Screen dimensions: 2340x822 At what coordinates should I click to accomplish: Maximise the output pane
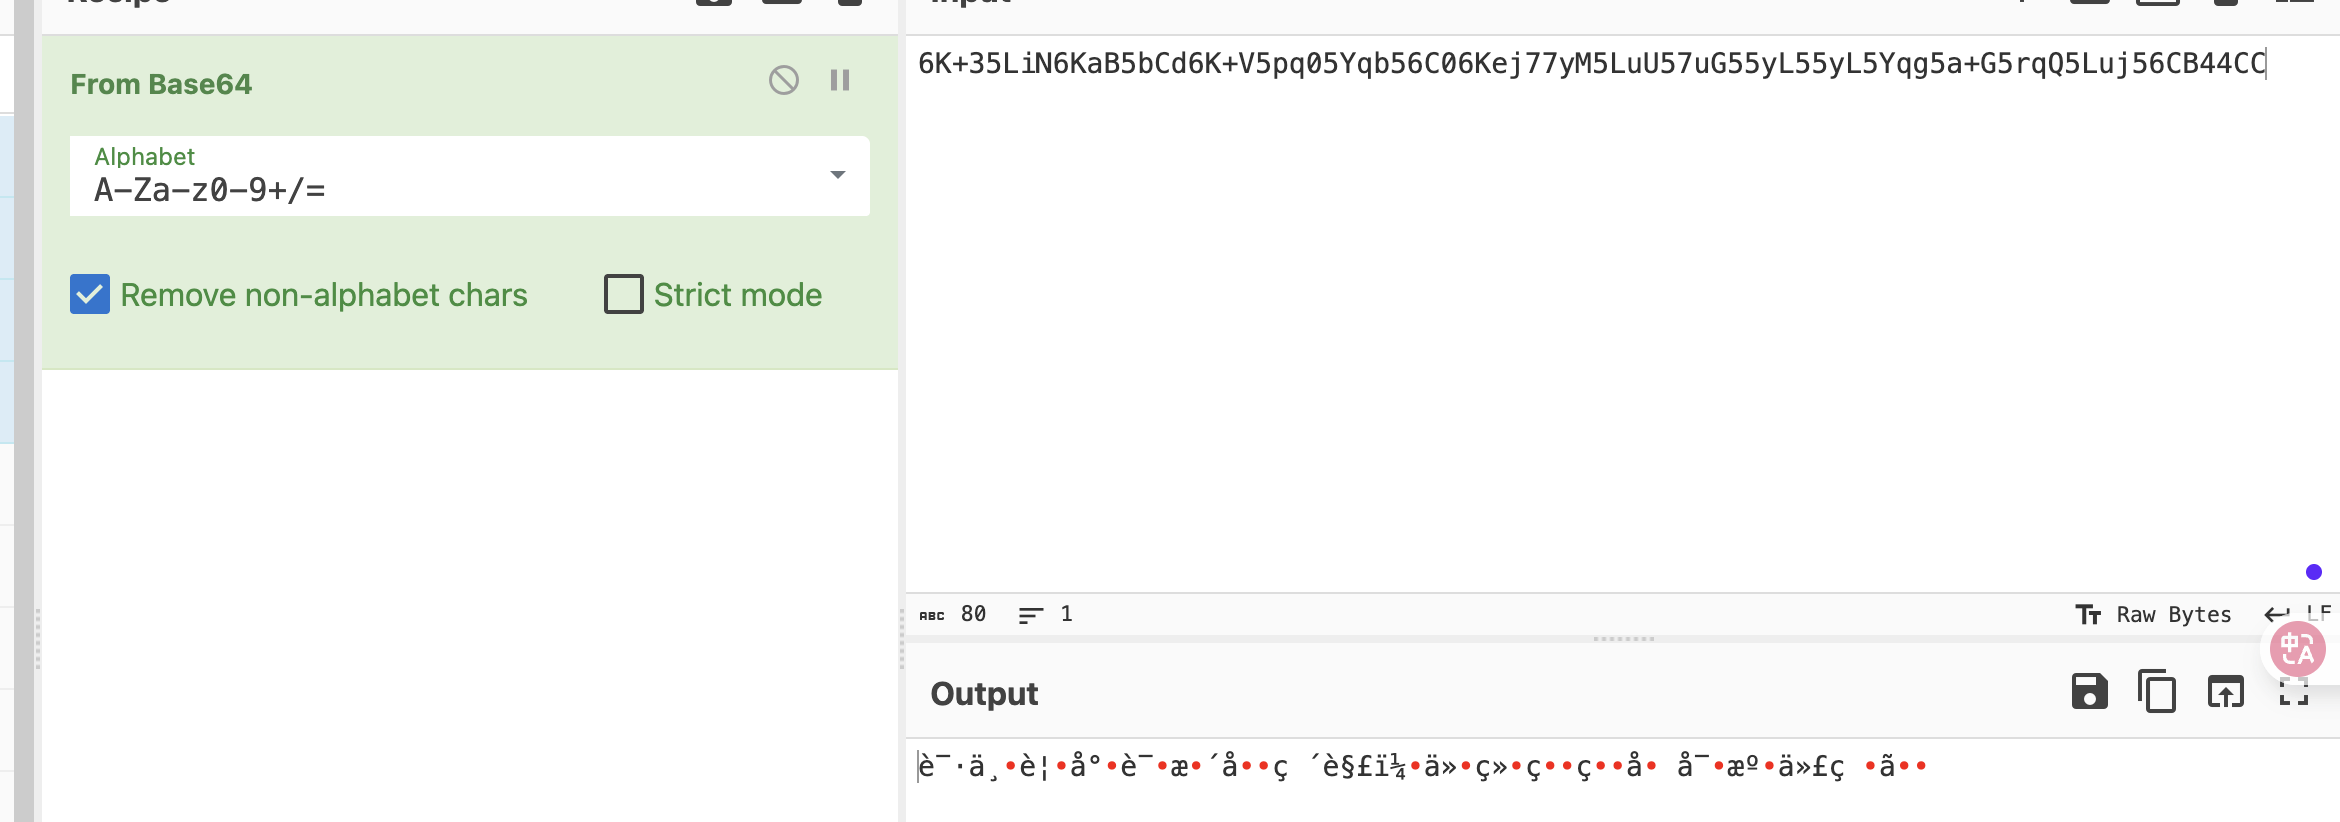[2293, 692]
